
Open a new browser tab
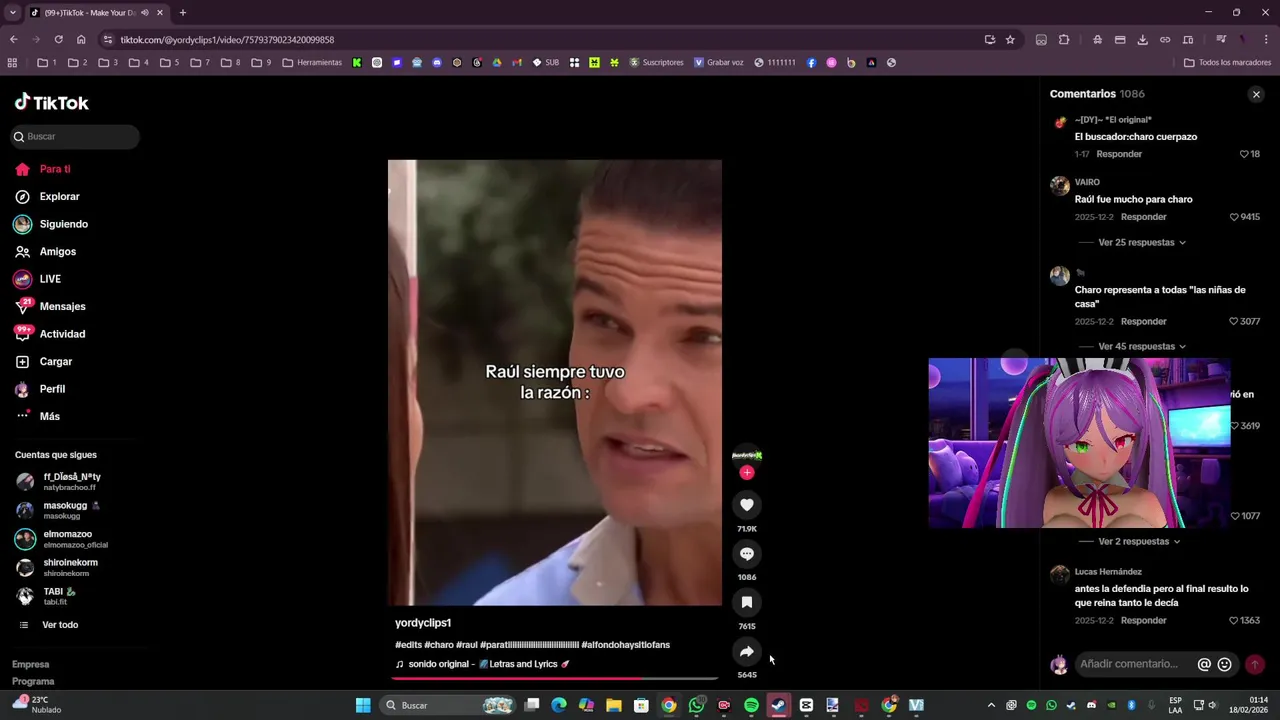(182, 13)
